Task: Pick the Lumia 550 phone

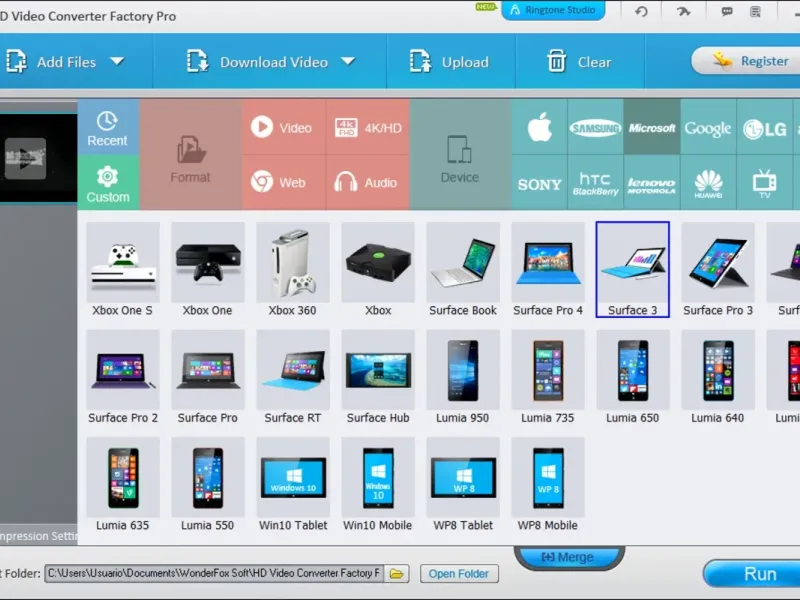Action: click(208, 485)
